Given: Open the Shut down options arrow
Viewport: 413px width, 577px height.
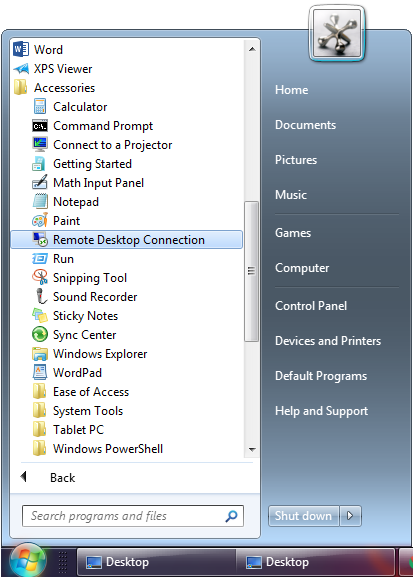Looking at the screenshot, I should coord(350,516).
